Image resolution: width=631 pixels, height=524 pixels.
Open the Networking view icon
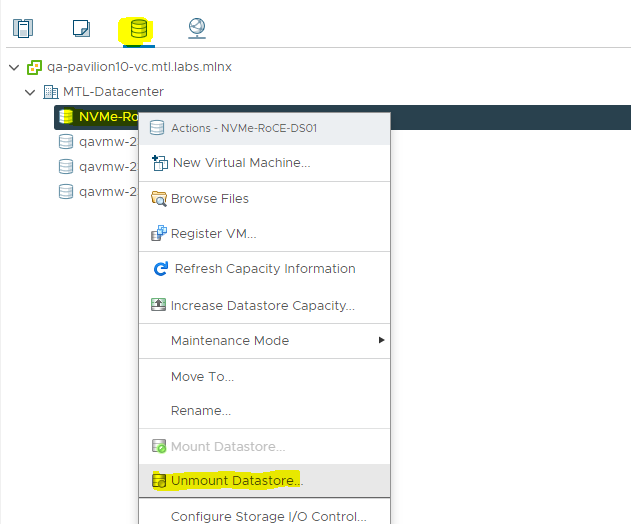coord(197,28)
